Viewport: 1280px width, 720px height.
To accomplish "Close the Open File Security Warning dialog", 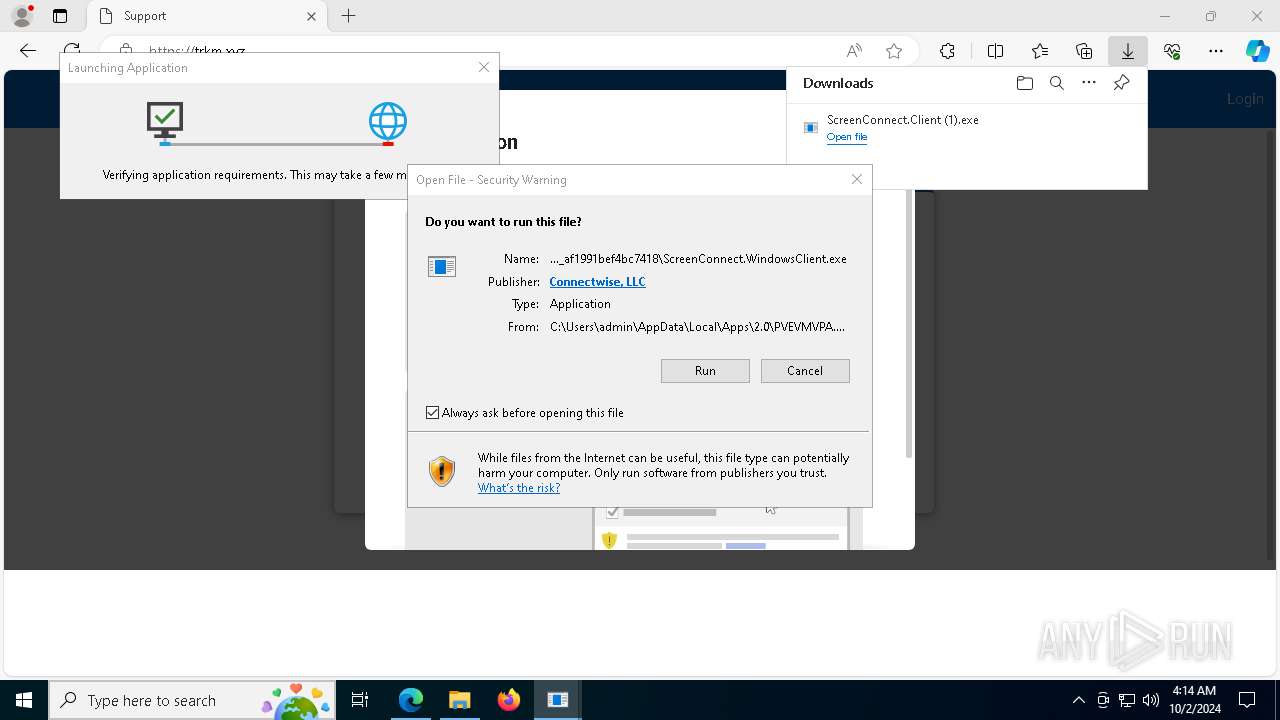I will [x=857, y=179].
